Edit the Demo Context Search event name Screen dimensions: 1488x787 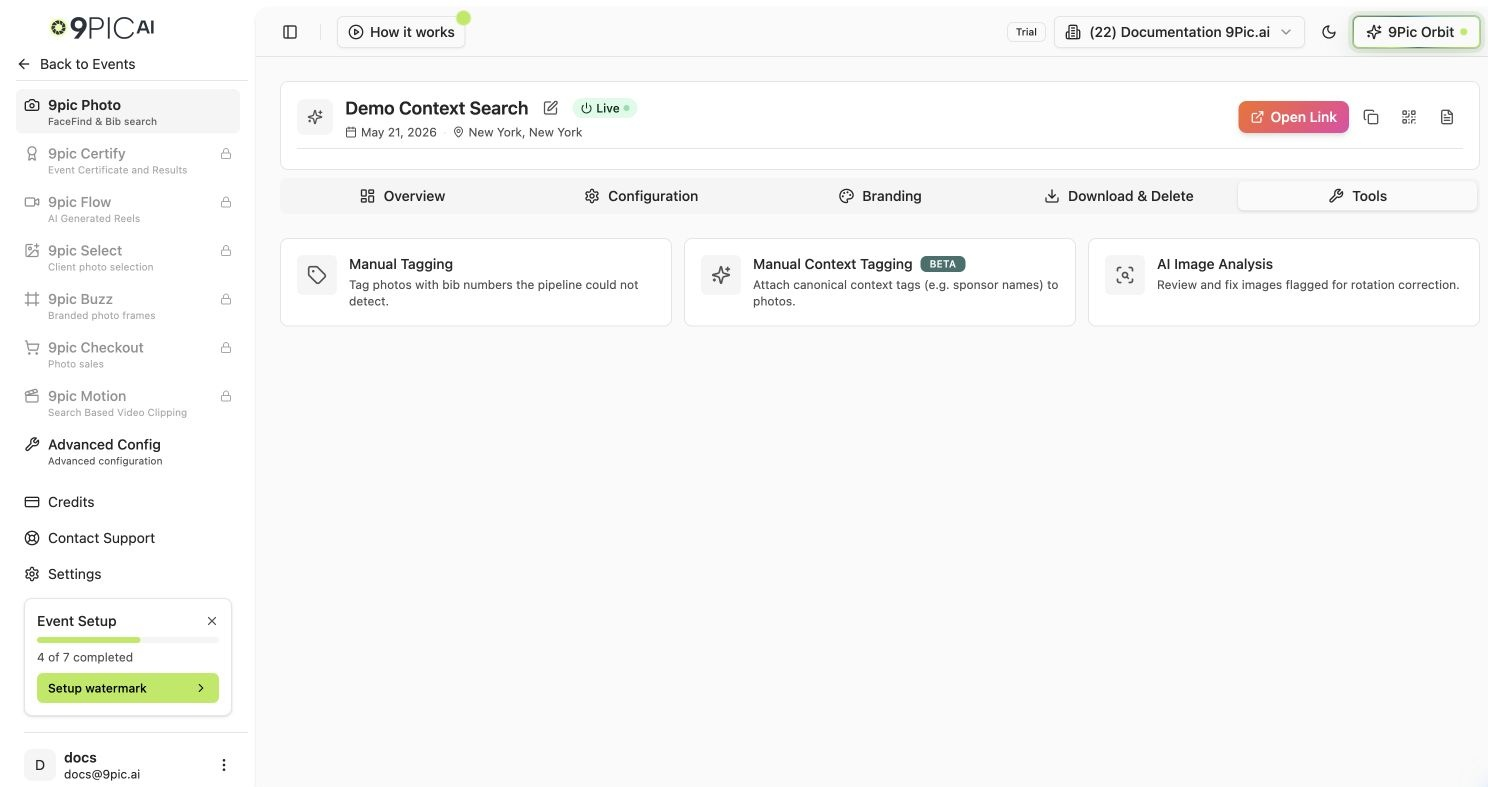[x=550, y=108]
